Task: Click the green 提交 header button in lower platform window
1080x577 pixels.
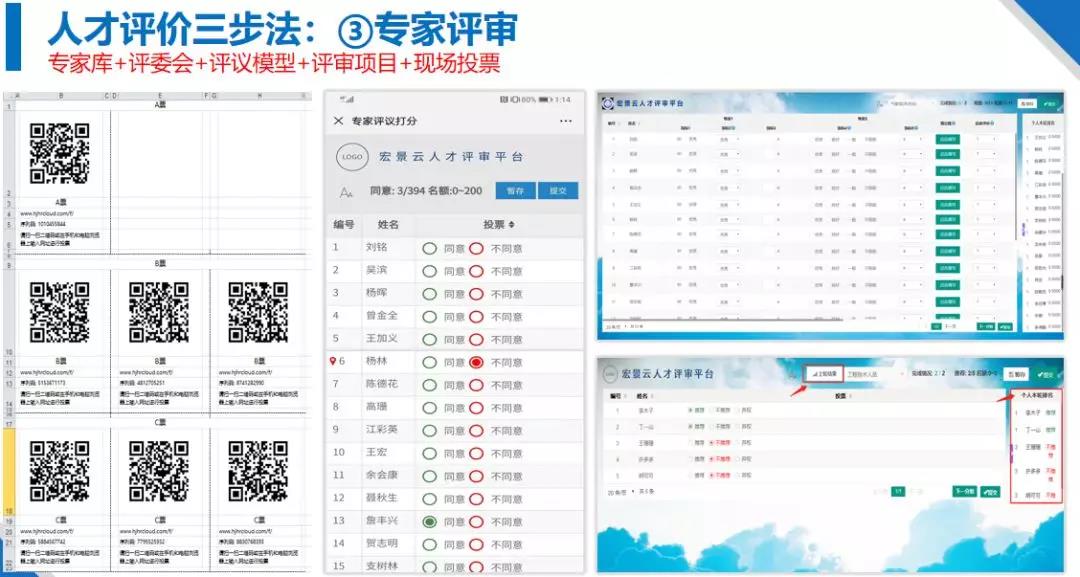Action: (x=1045, y=374)
